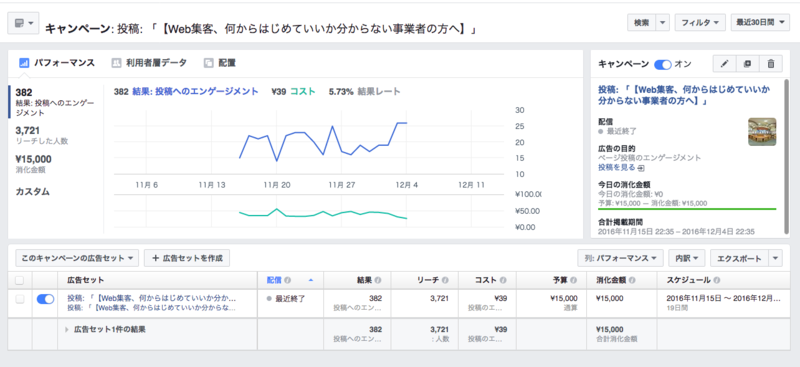
Task: Select the 3,721 リーチした人数 metric
Action: click(x=42, y=135)
